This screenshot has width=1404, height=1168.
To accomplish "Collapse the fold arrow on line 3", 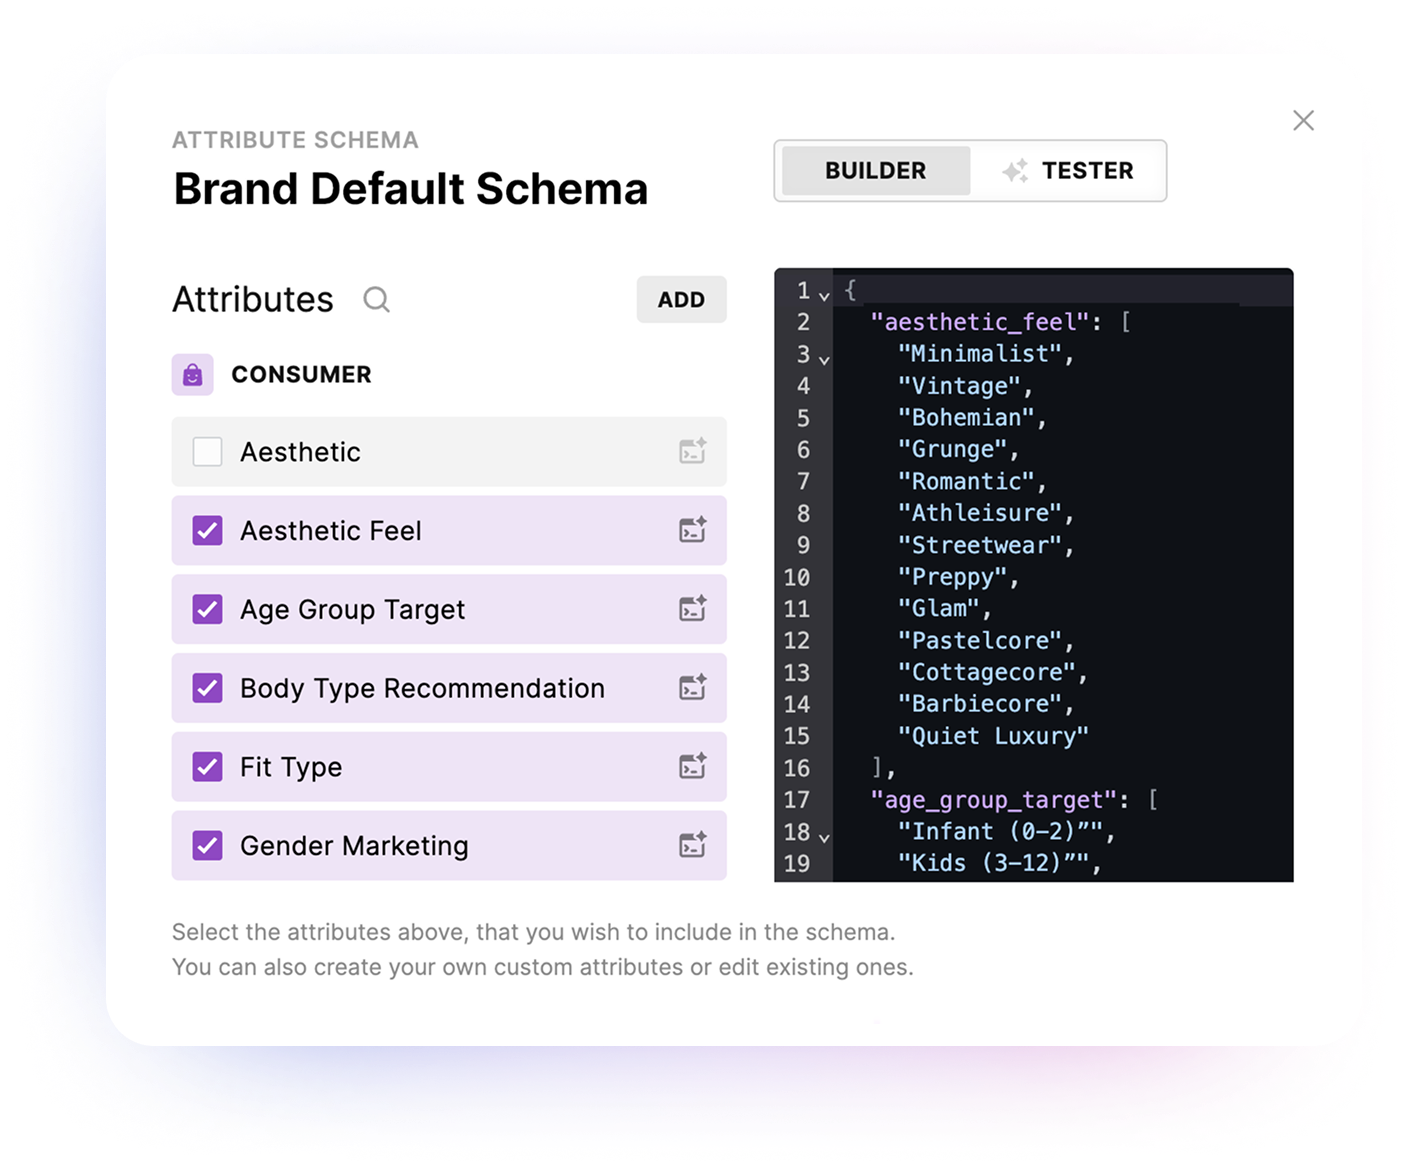I will click(x=824, y=359).
